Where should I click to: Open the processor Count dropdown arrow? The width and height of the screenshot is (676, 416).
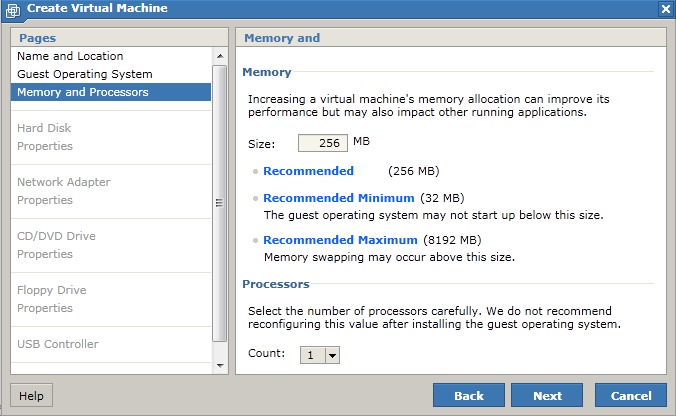click(x=332, y=356)
